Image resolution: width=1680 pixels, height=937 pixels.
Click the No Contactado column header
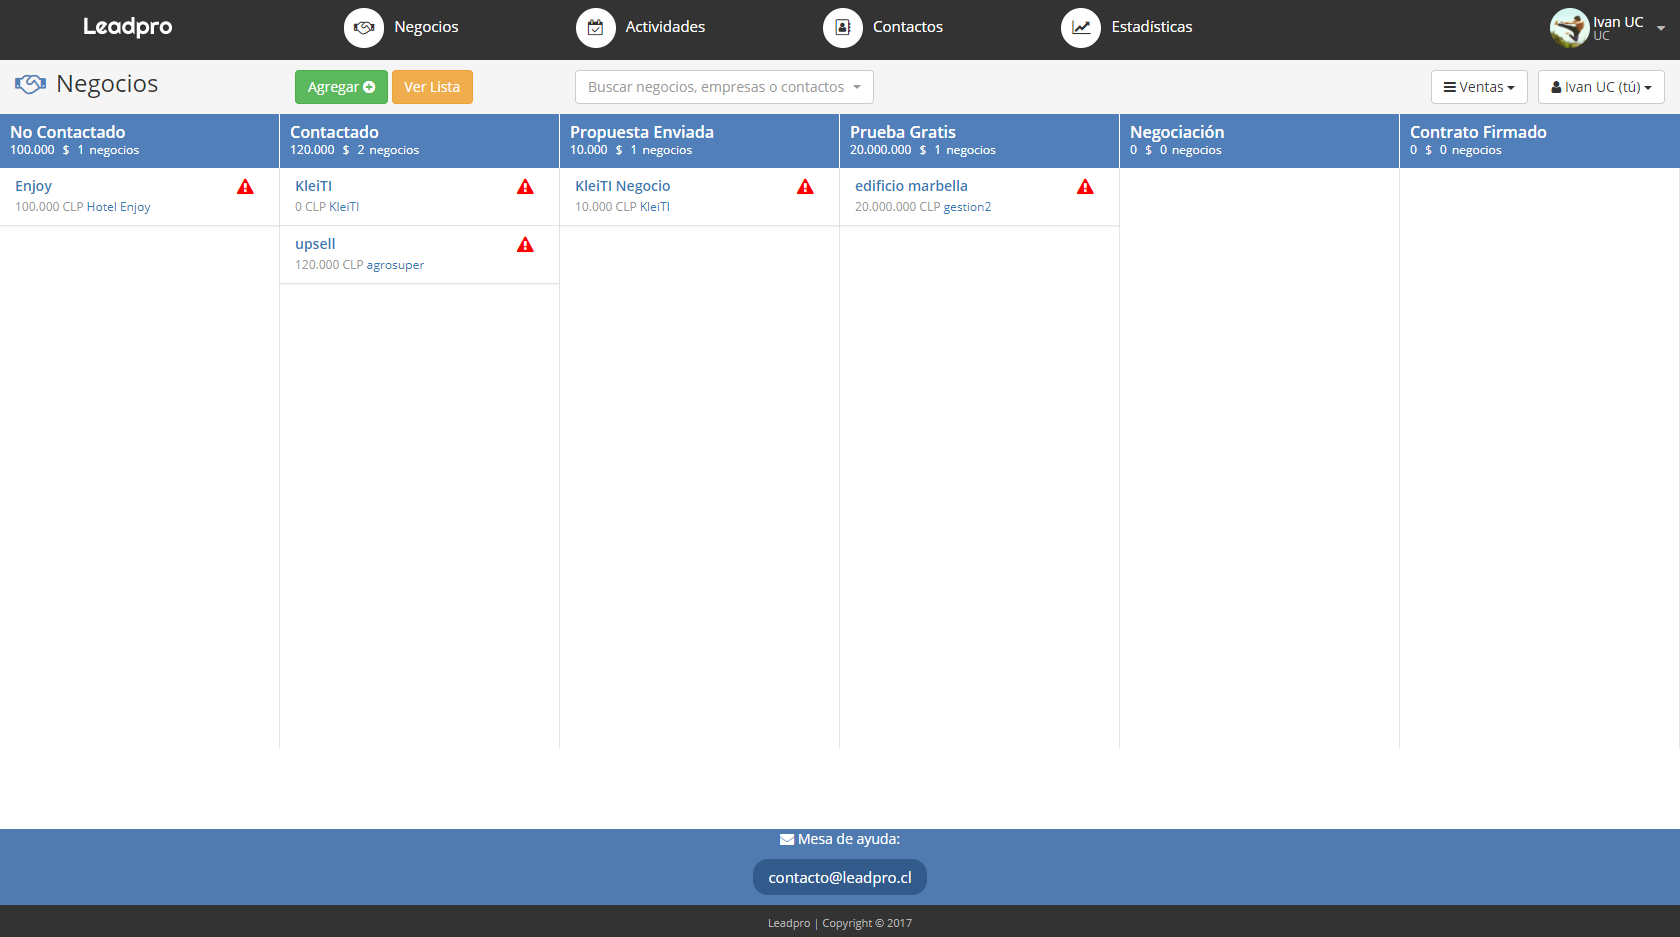click(x=139, y=141)
